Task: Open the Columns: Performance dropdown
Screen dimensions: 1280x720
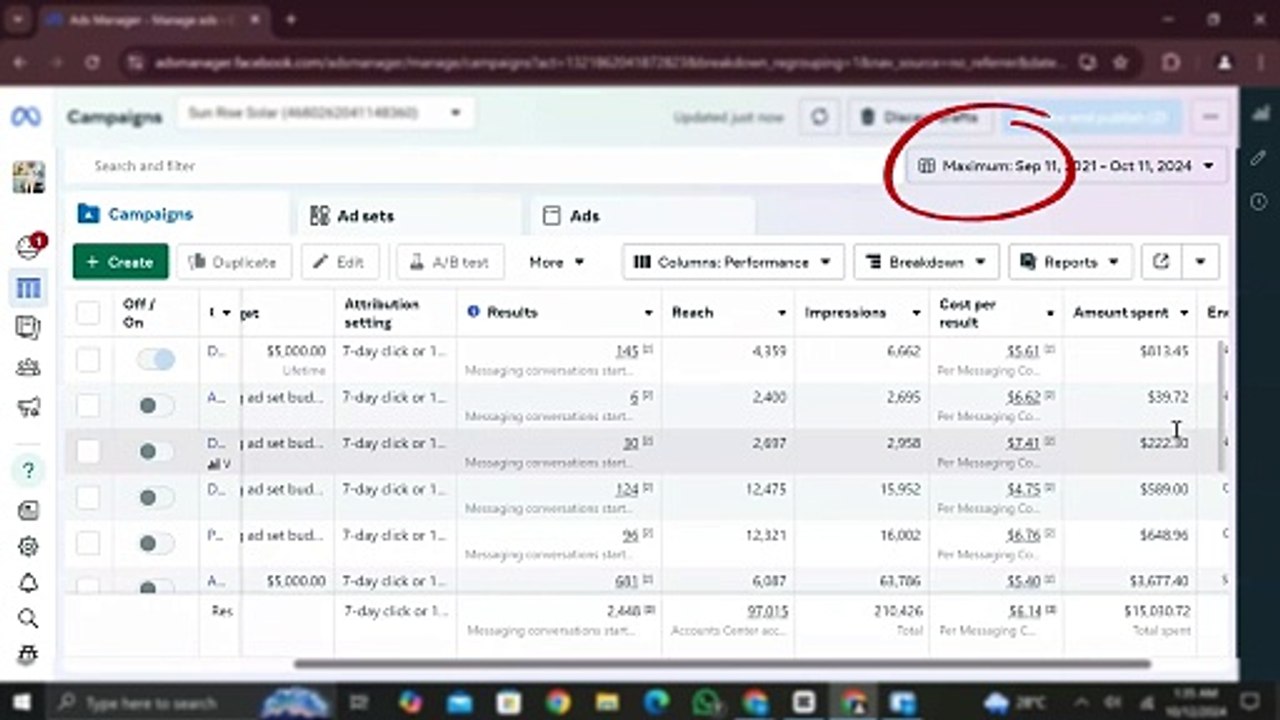Action: (x=733, y=262)
